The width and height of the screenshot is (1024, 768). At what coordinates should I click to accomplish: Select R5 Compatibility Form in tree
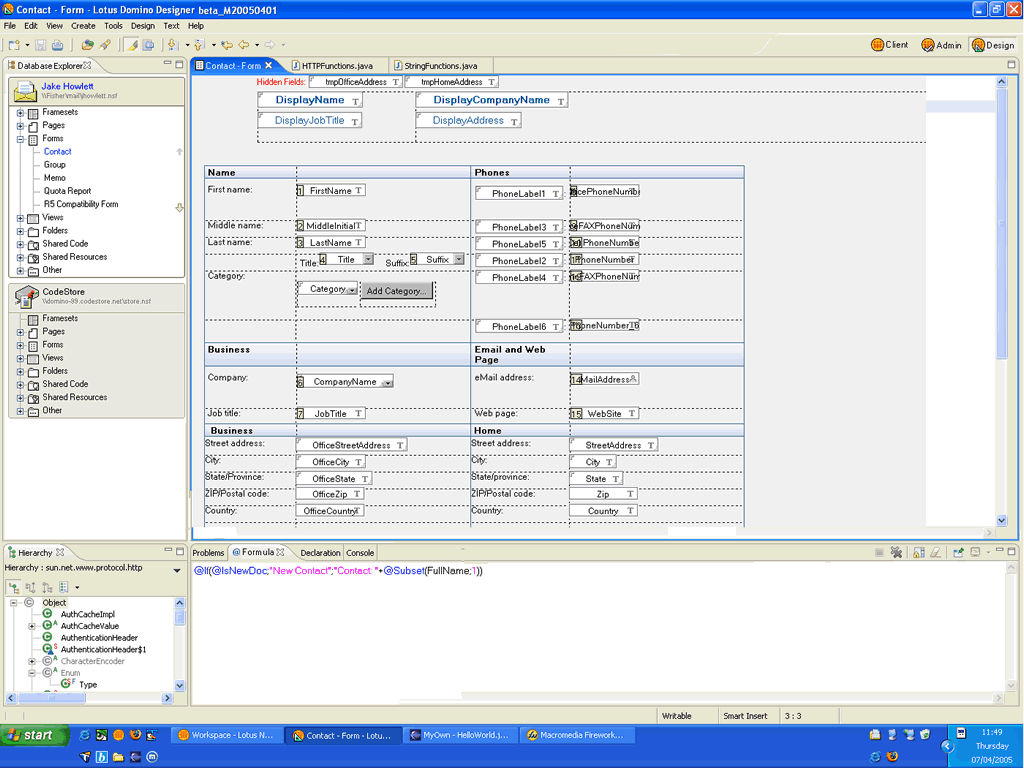(x=81, y=204)
